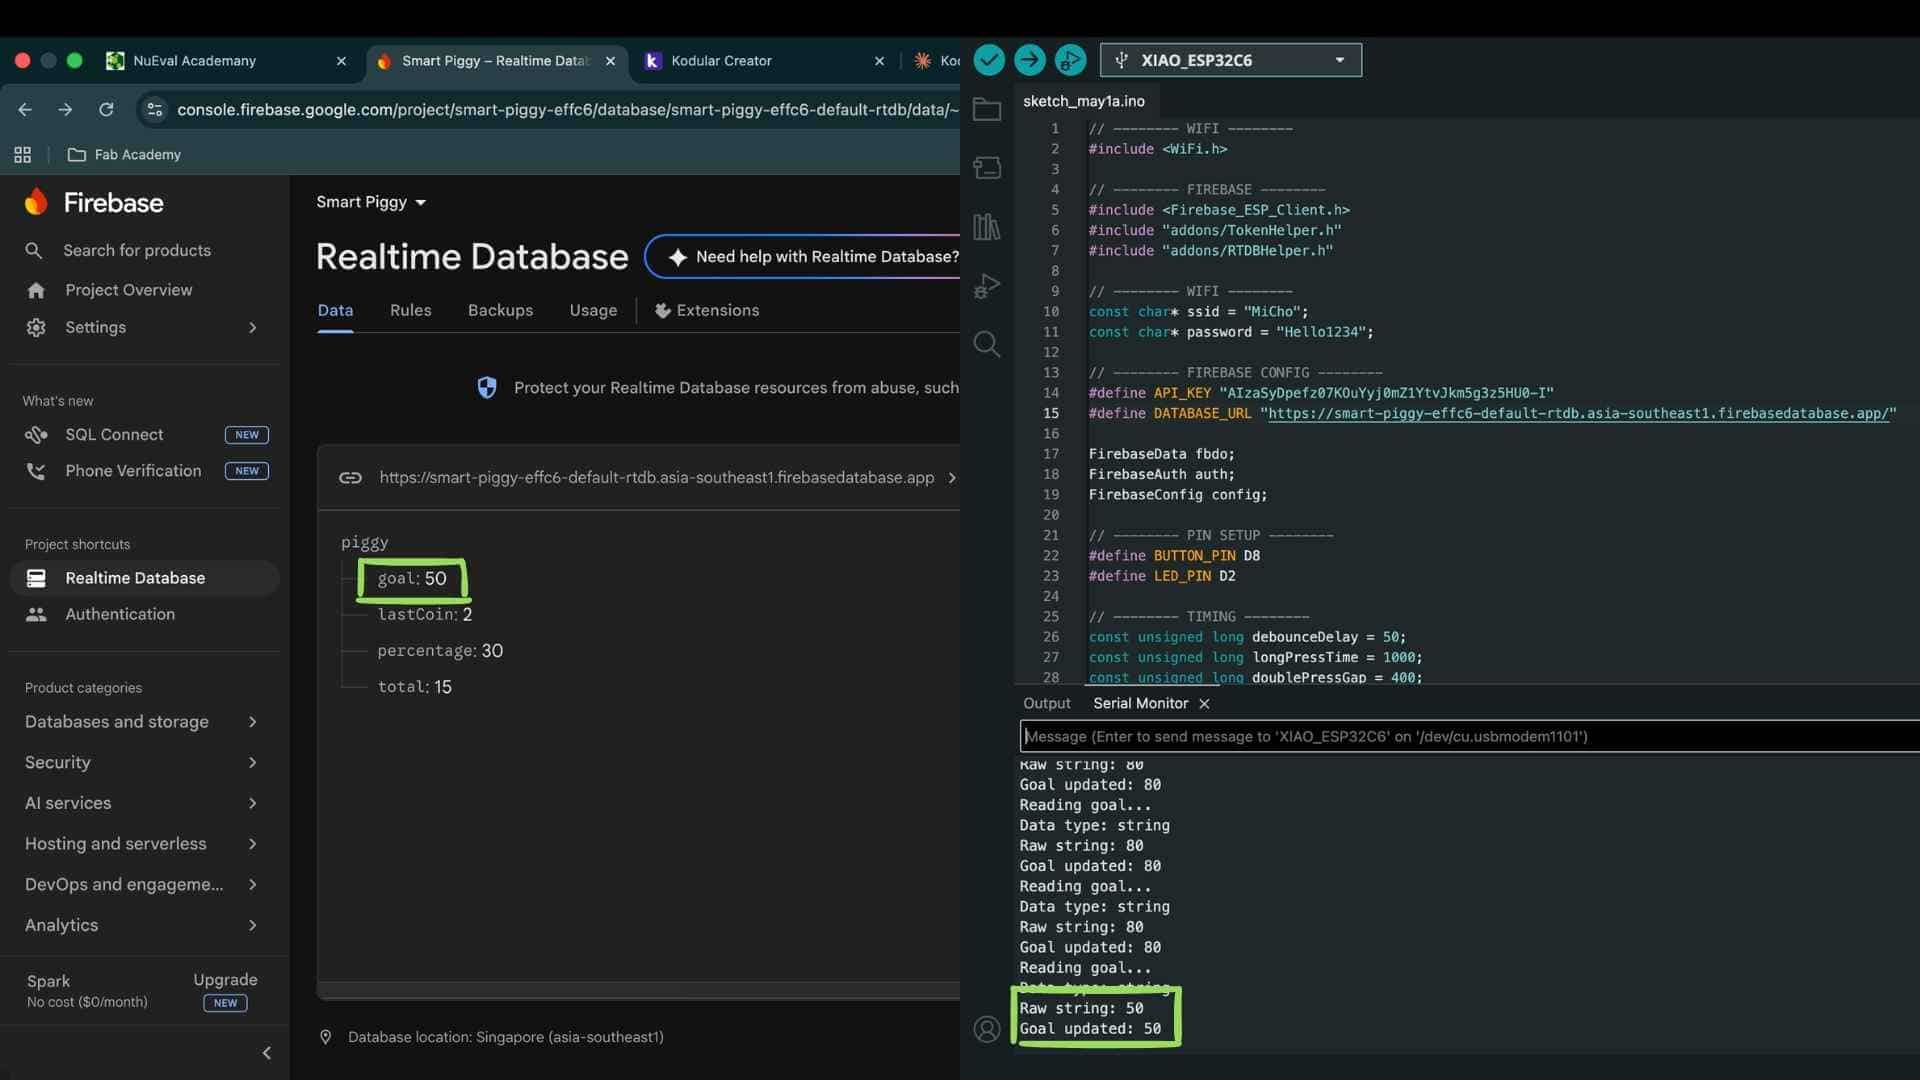Close the Smart Piggy browser tab

pyautogui.click(x=610, y=61)
